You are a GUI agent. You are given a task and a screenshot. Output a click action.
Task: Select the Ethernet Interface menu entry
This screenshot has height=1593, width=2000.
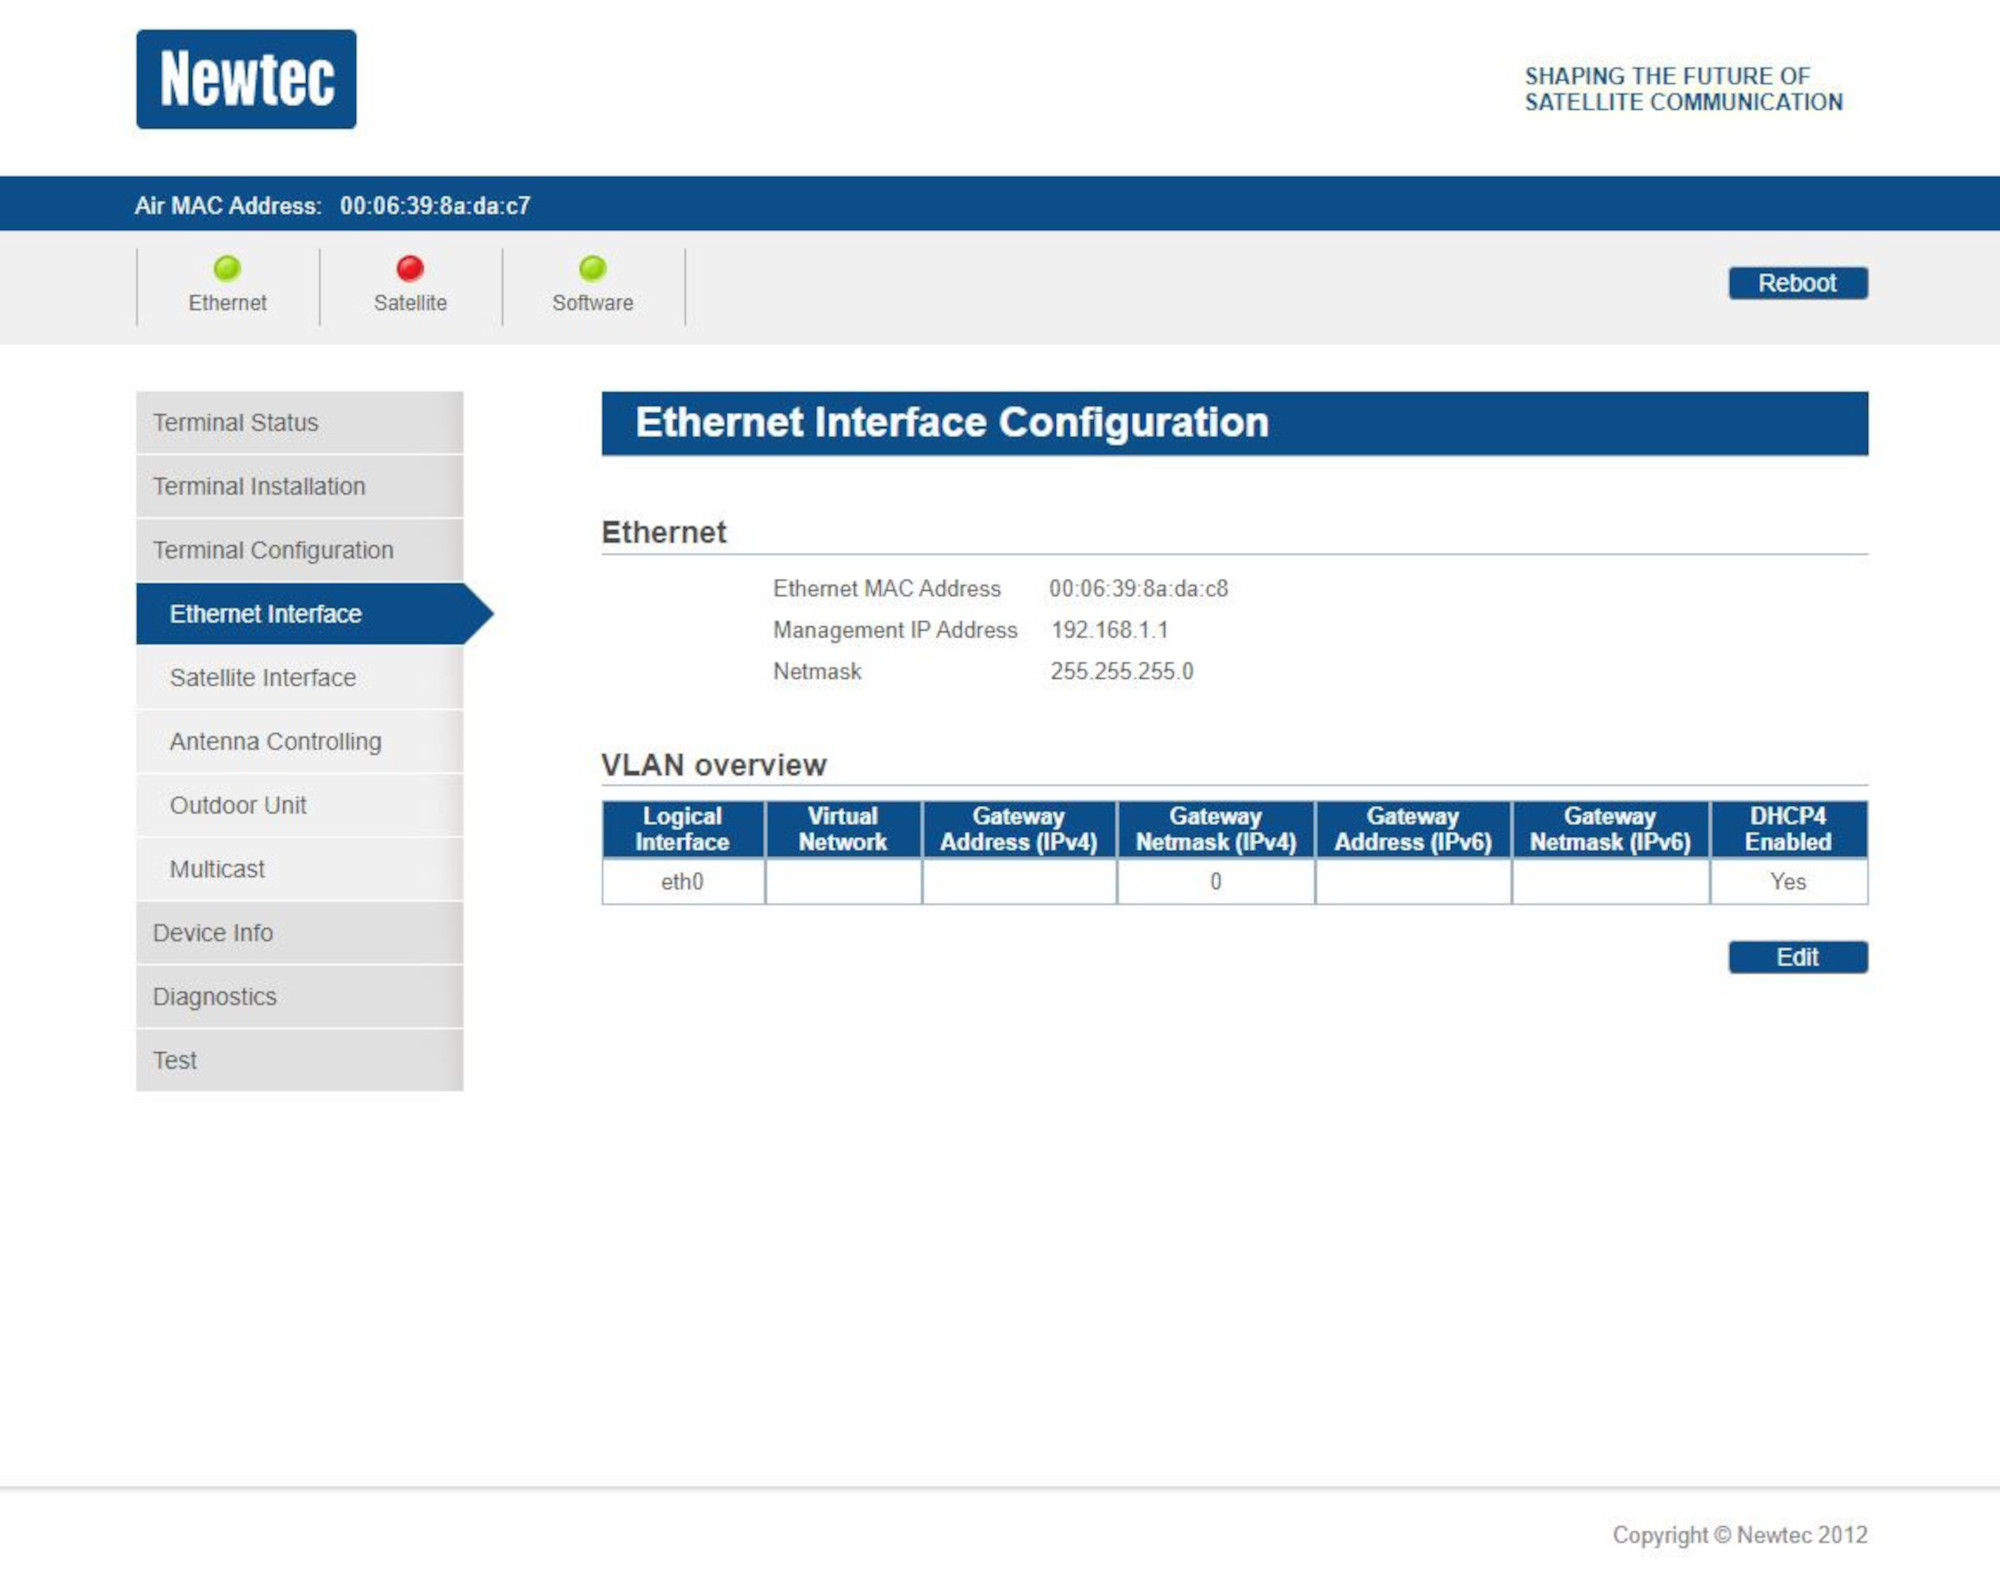[265, 614]
